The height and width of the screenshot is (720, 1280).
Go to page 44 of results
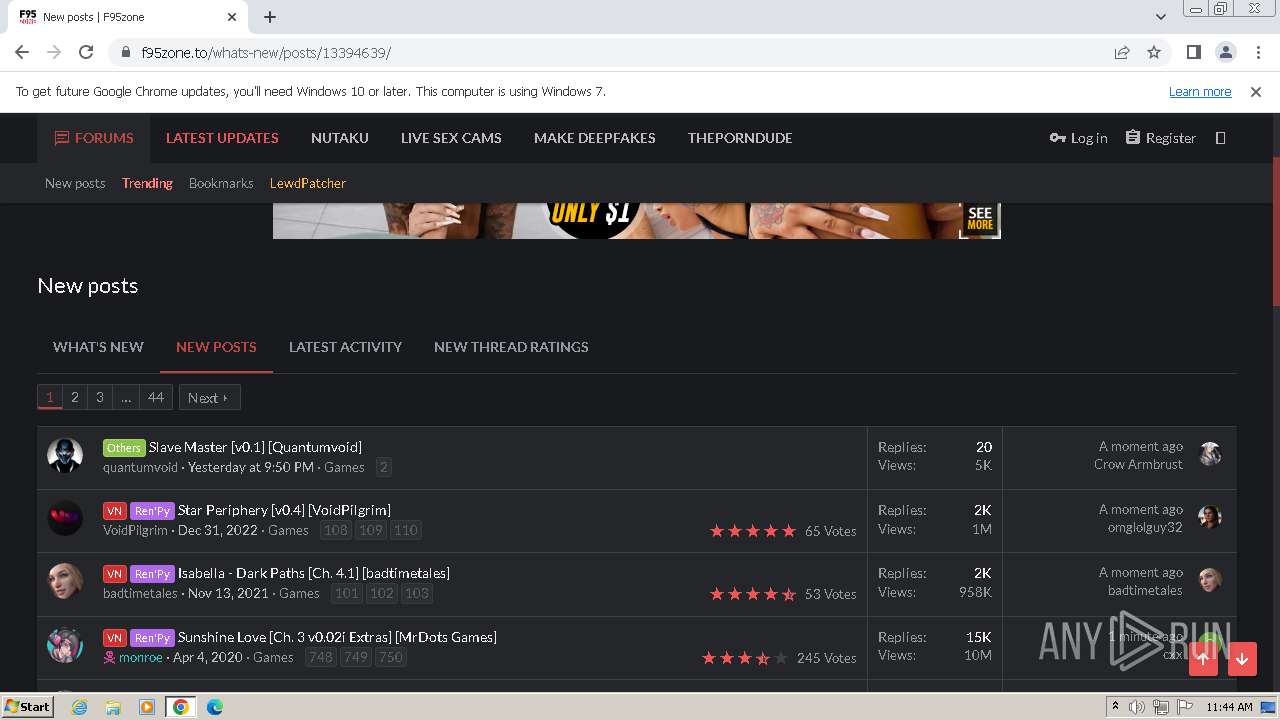click(156, 397)
